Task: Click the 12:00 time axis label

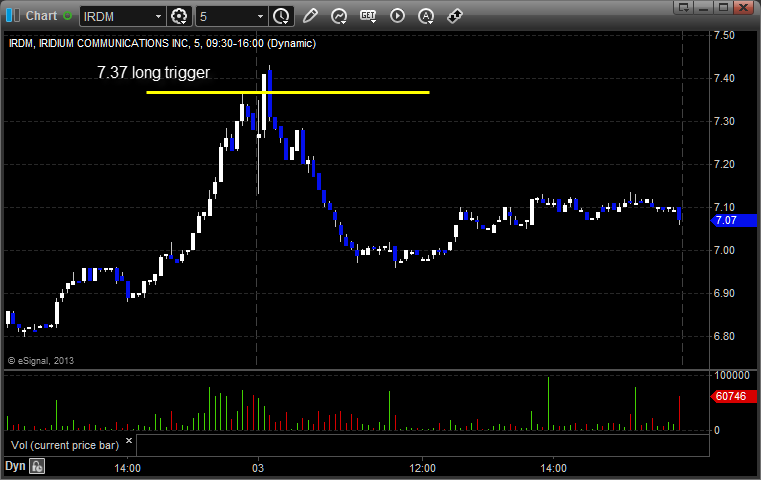Action: 422,468
